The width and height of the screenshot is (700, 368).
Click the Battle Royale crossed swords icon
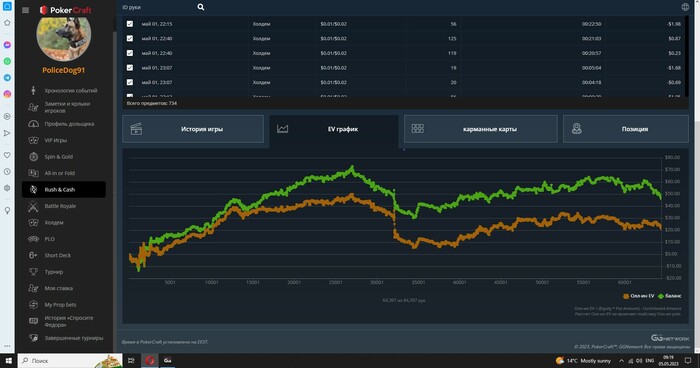33,206
